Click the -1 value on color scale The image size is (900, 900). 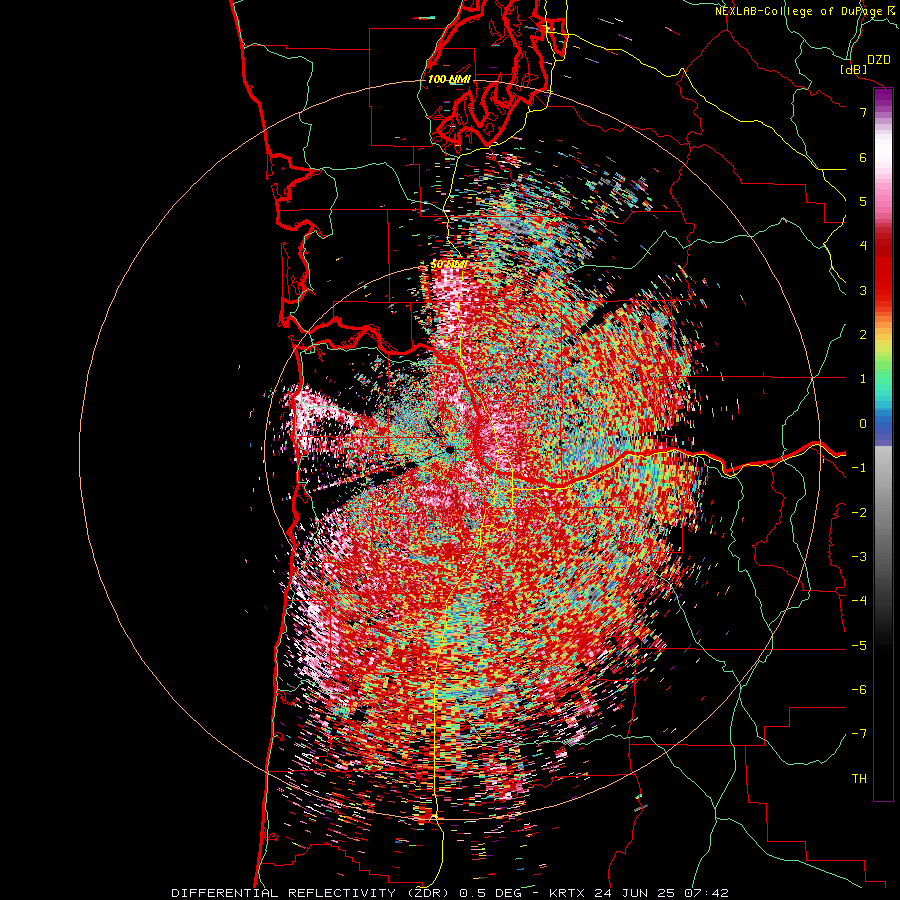click(x=859, y=468)
